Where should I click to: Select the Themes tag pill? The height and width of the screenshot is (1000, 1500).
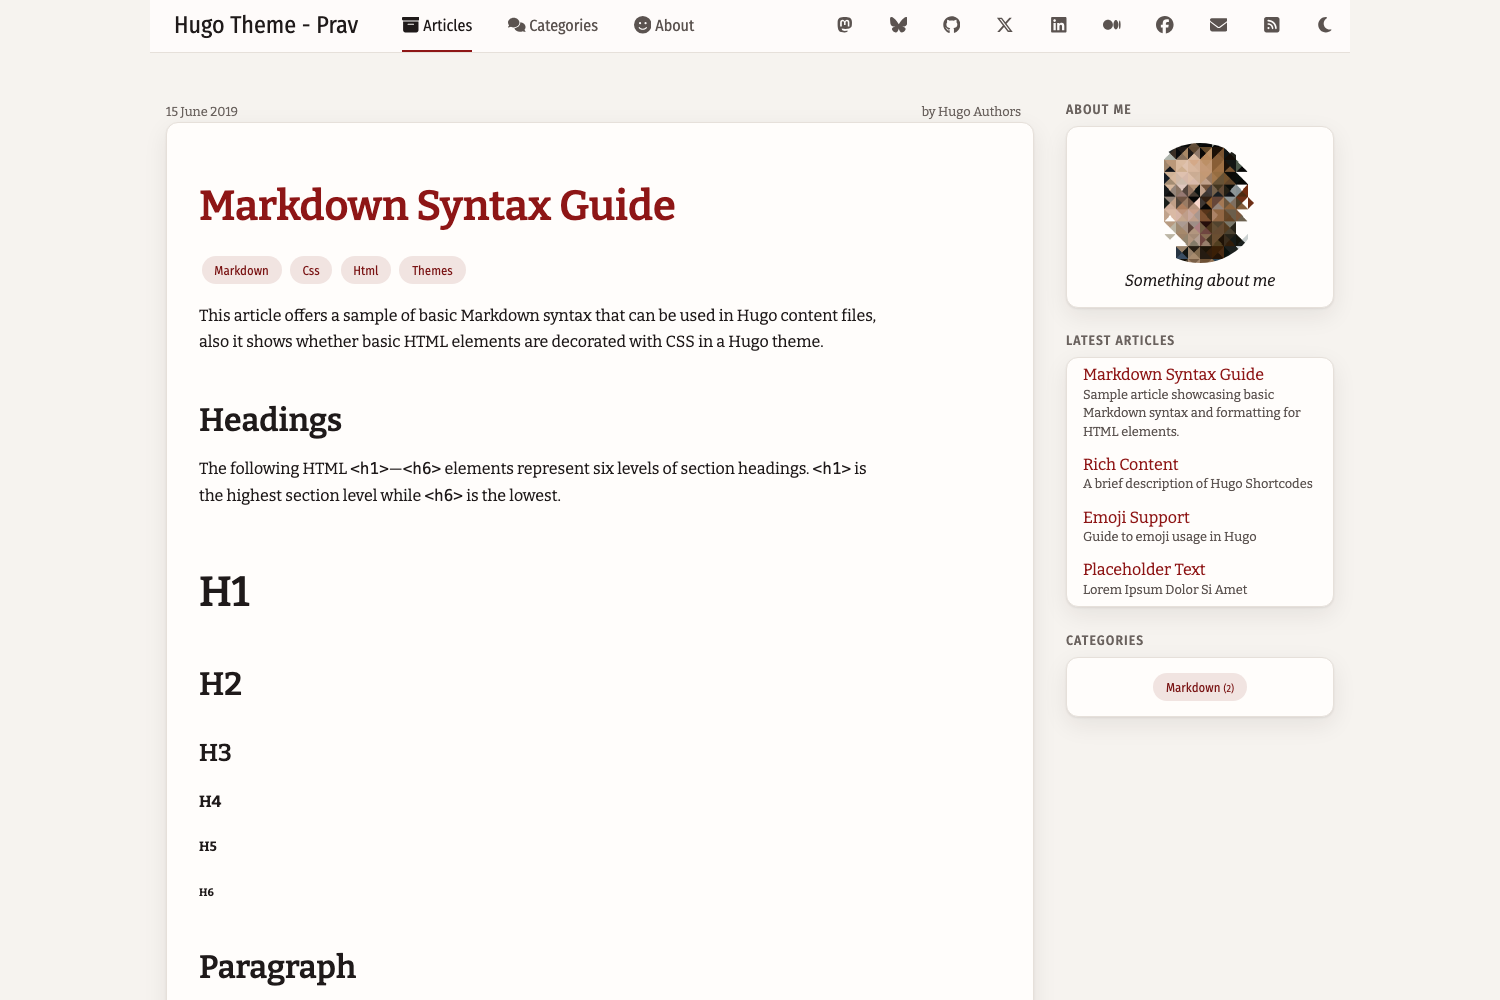click(432, 271)
